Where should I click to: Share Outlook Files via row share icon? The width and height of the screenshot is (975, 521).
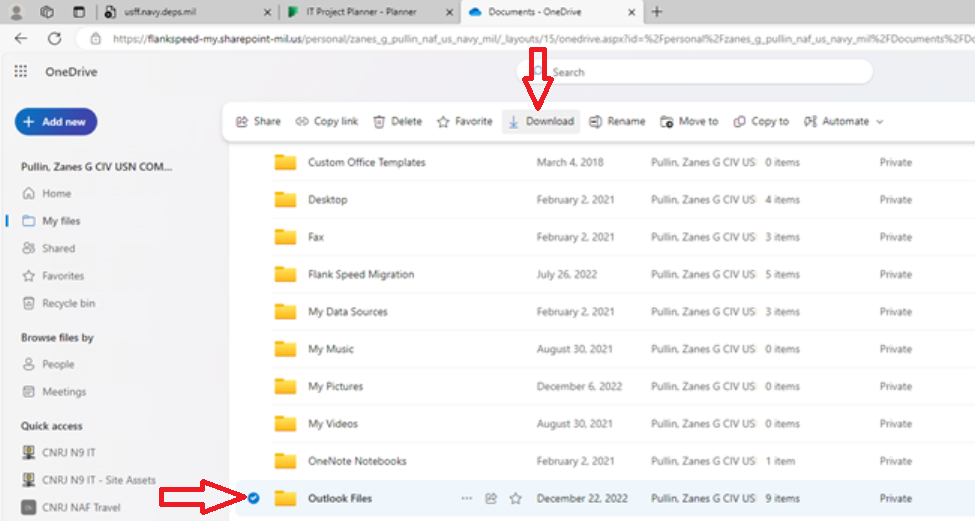click(491, 498)
